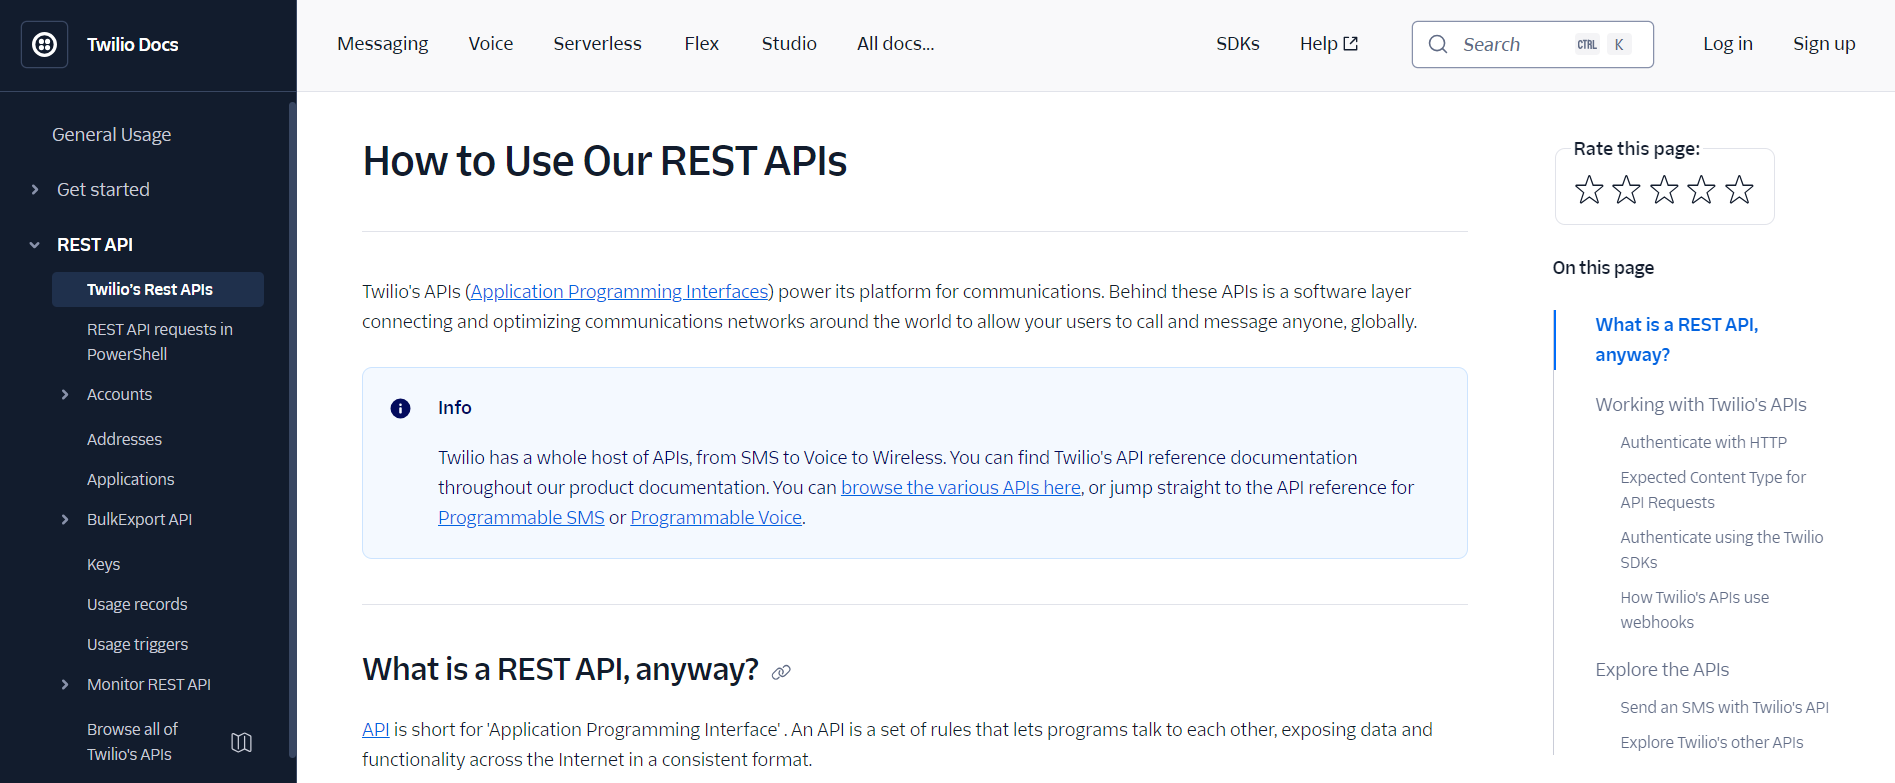Rate page with third star

(1664, 189)
